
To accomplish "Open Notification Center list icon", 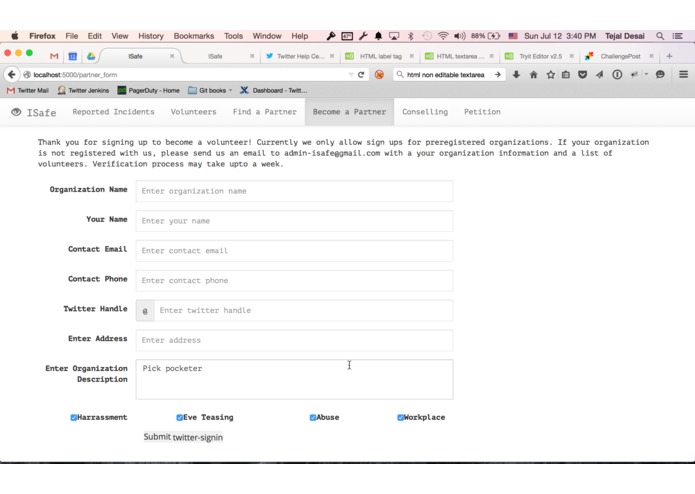I will tap(677, 36).
